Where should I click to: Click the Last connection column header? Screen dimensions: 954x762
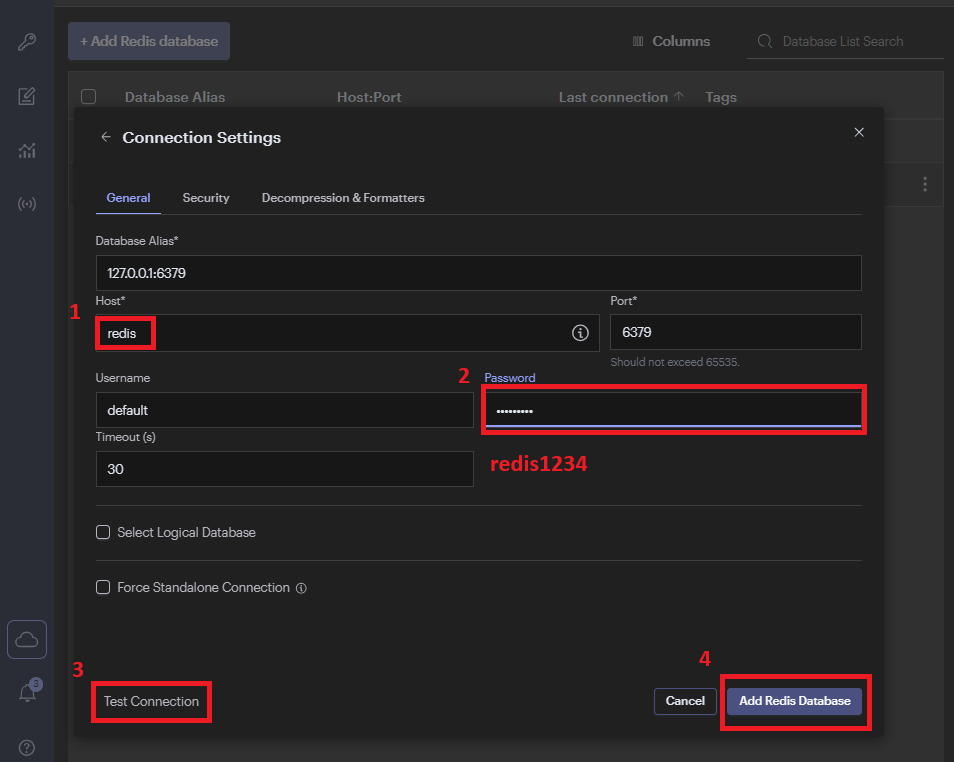613,97
